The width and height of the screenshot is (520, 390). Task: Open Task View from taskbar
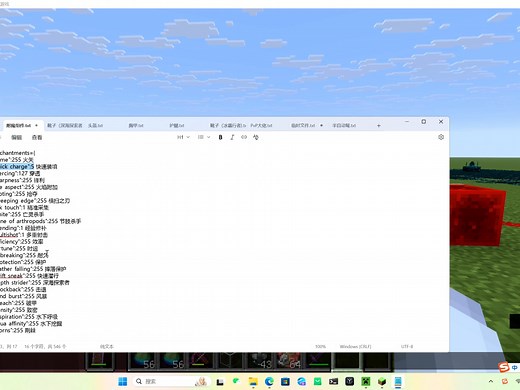220,382
